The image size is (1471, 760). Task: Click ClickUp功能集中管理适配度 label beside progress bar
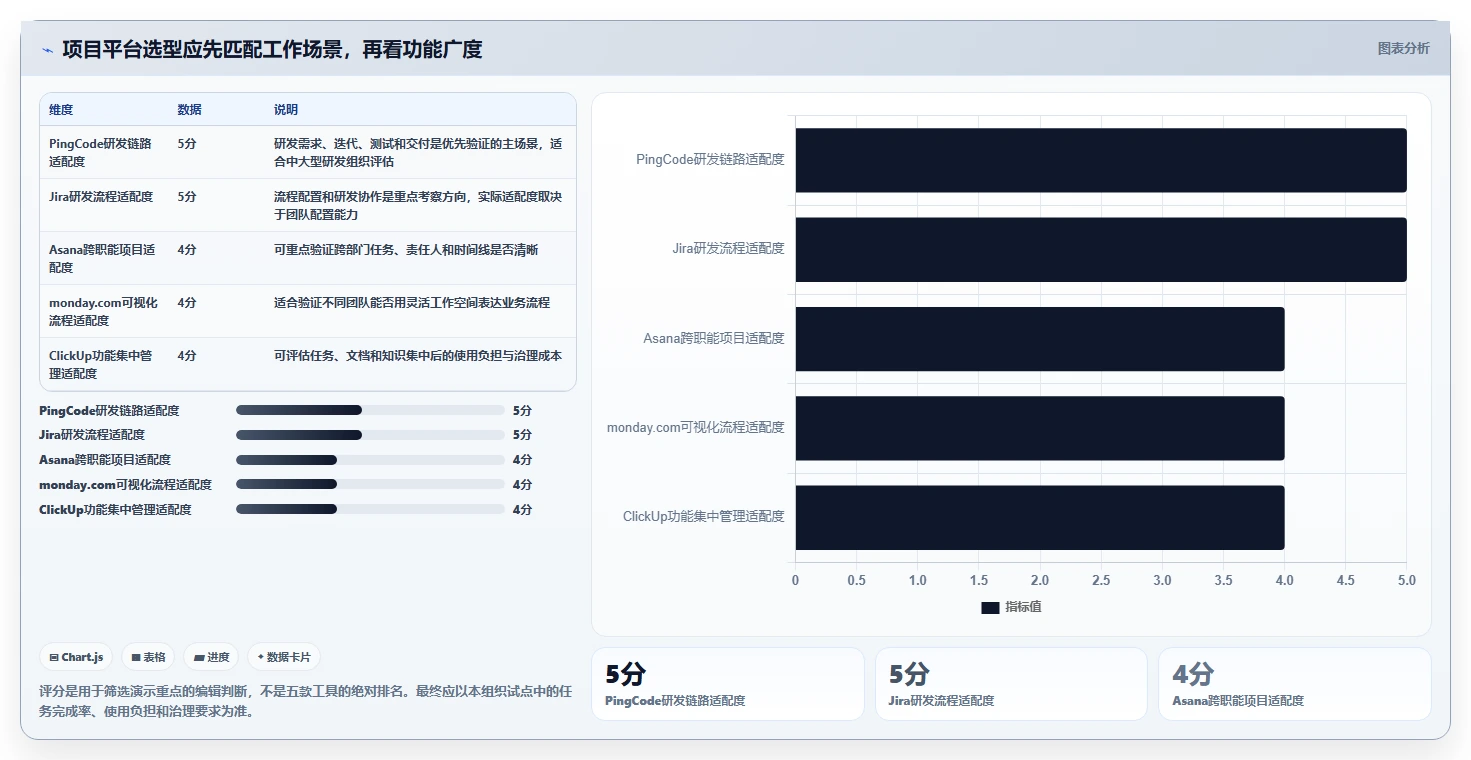coord(115,509)
